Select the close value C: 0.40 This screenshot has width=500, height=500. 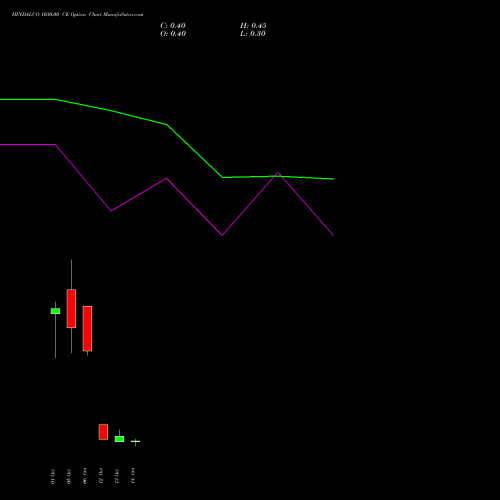coord(173,26)
